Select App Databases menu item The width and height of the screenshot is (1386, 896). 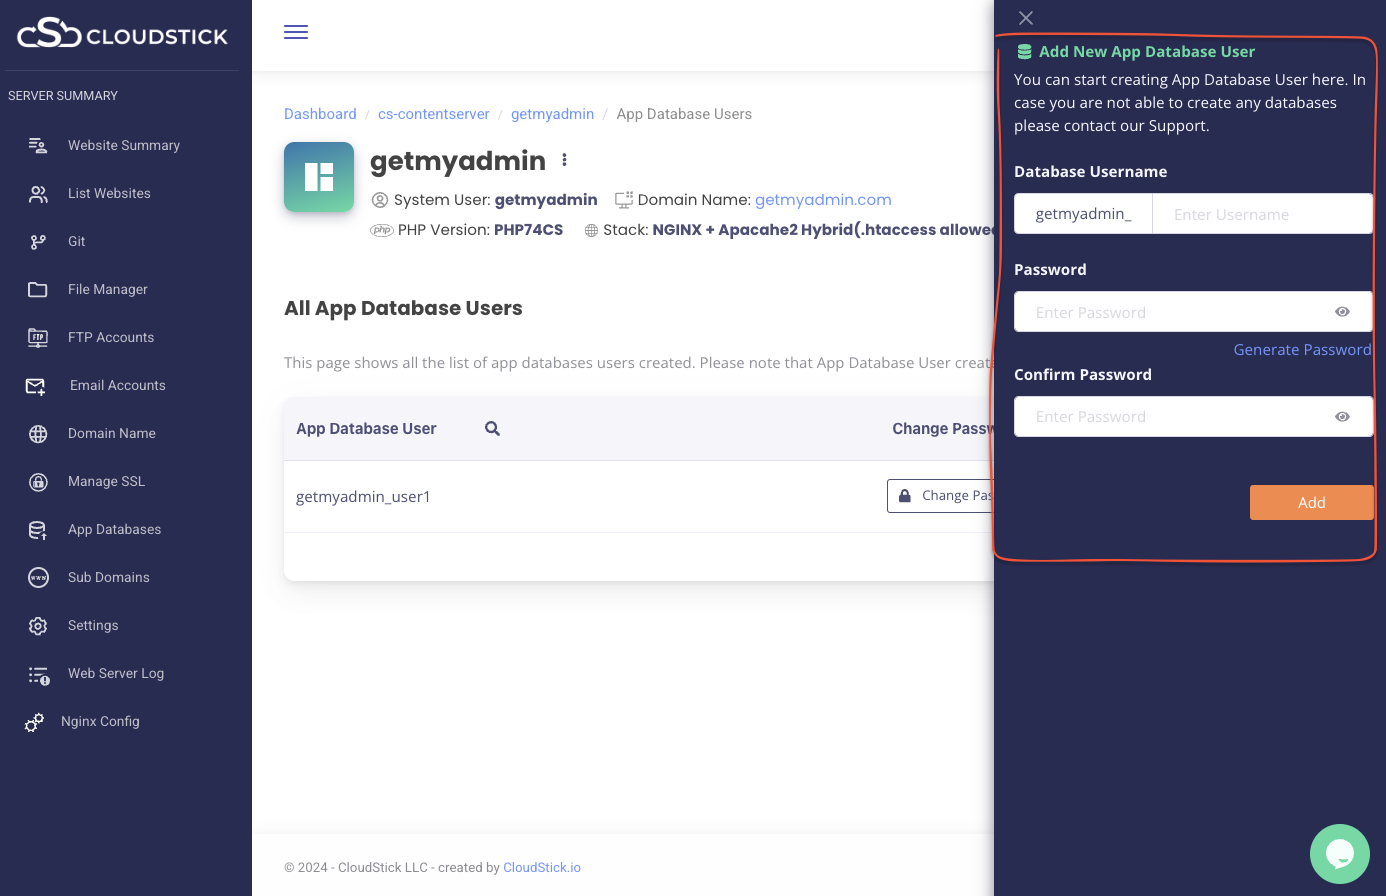(x=114, y=529)
